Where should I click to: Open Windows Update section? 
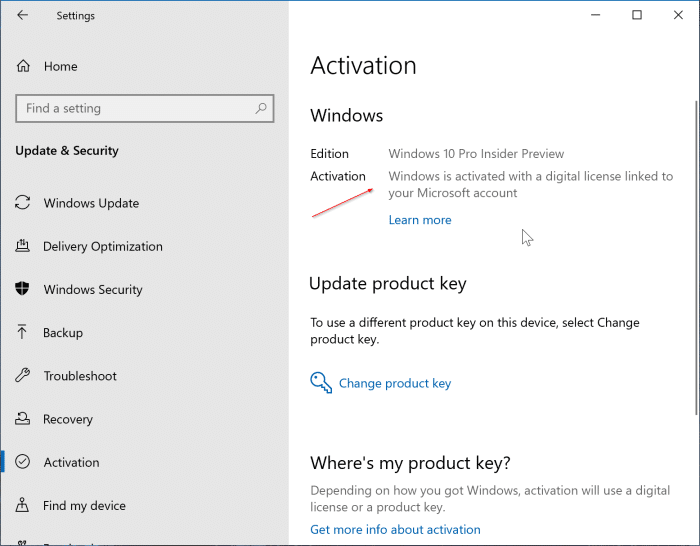[x=91, y=203]
